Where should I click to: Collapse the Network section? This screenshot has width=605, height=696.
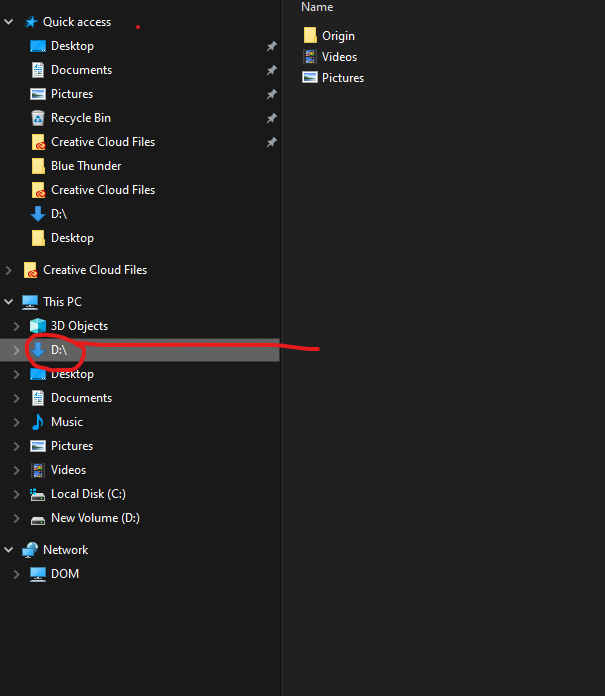pos(8,550)
